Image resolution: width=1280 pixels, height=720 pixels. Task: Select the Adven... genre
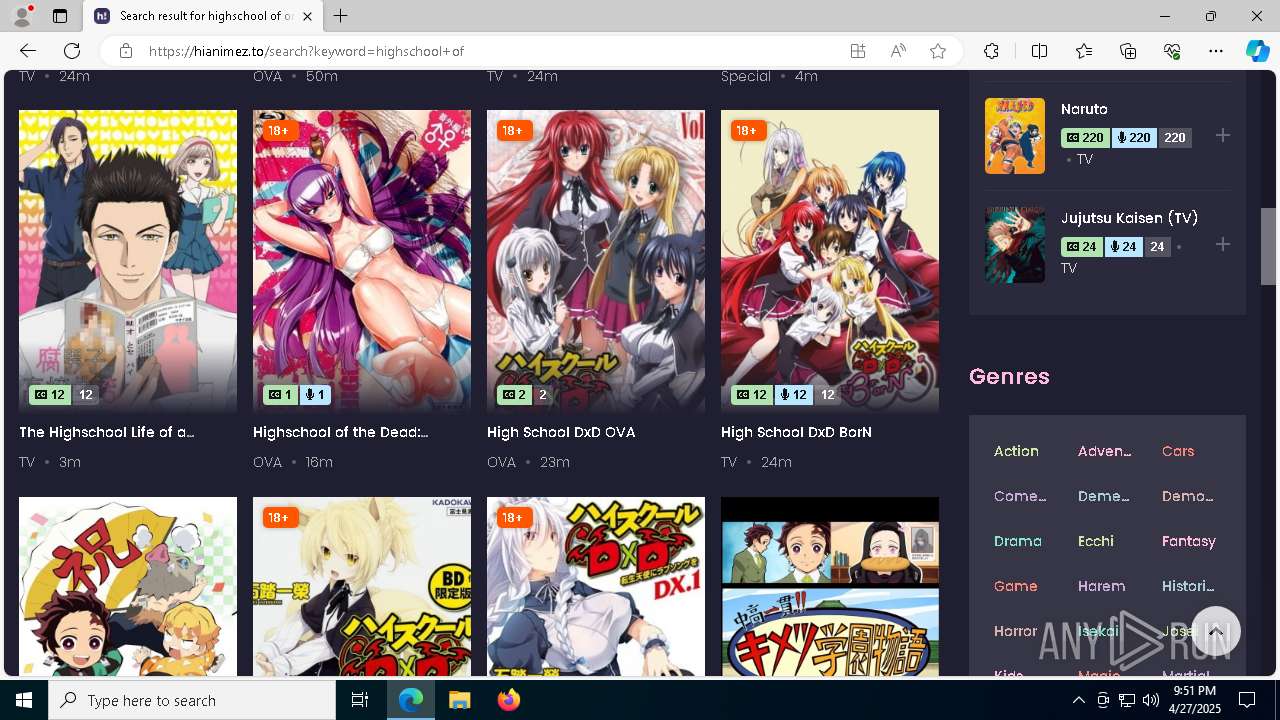(1105, 451)
